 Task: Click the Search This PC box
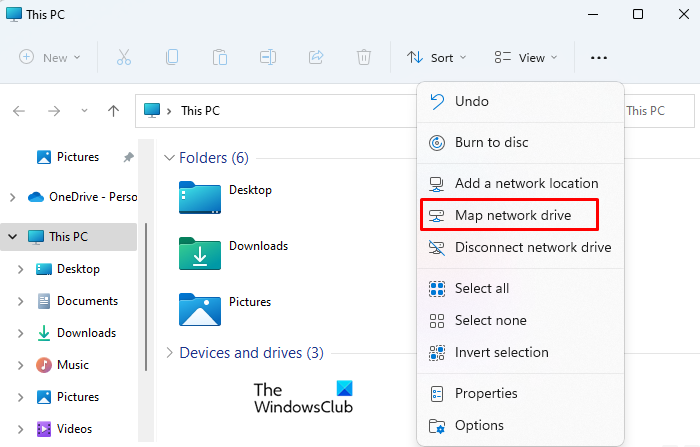tap(659, 111)
